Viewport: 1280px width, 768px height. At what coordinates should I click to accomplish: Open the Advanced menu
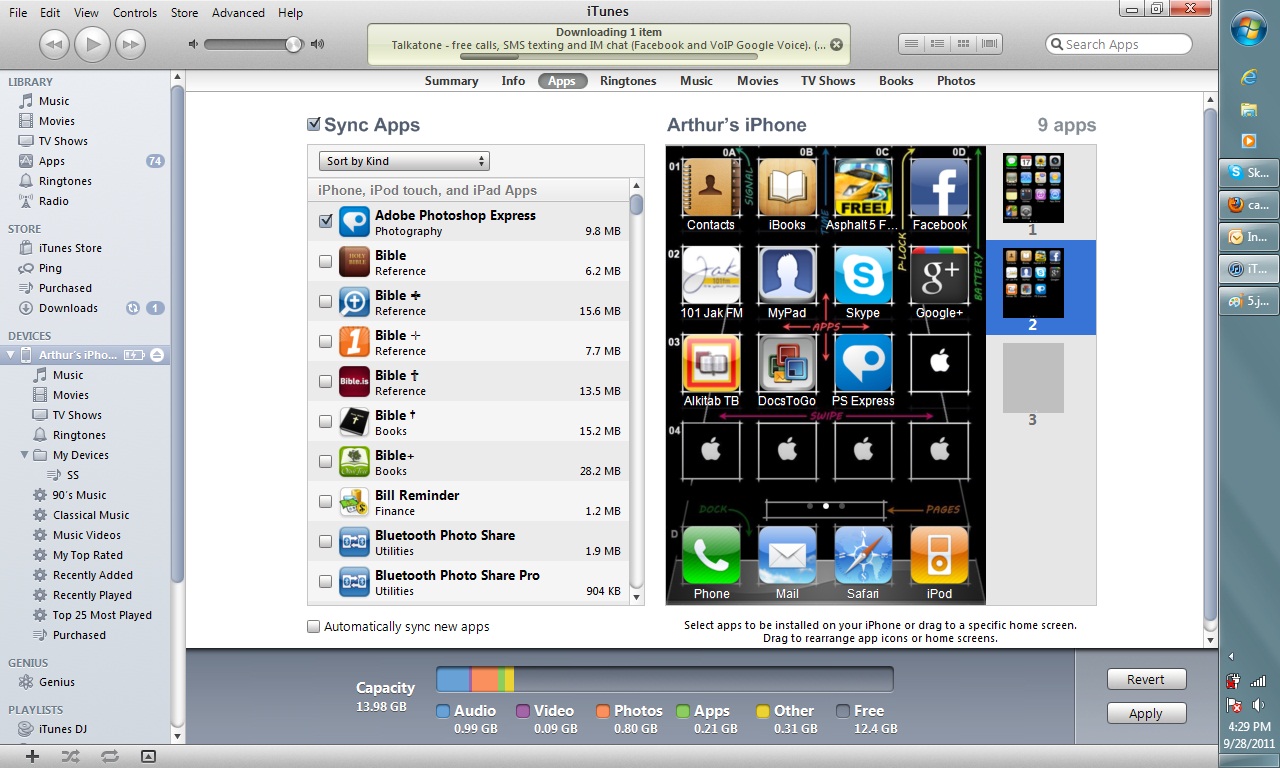coord(238,13)
